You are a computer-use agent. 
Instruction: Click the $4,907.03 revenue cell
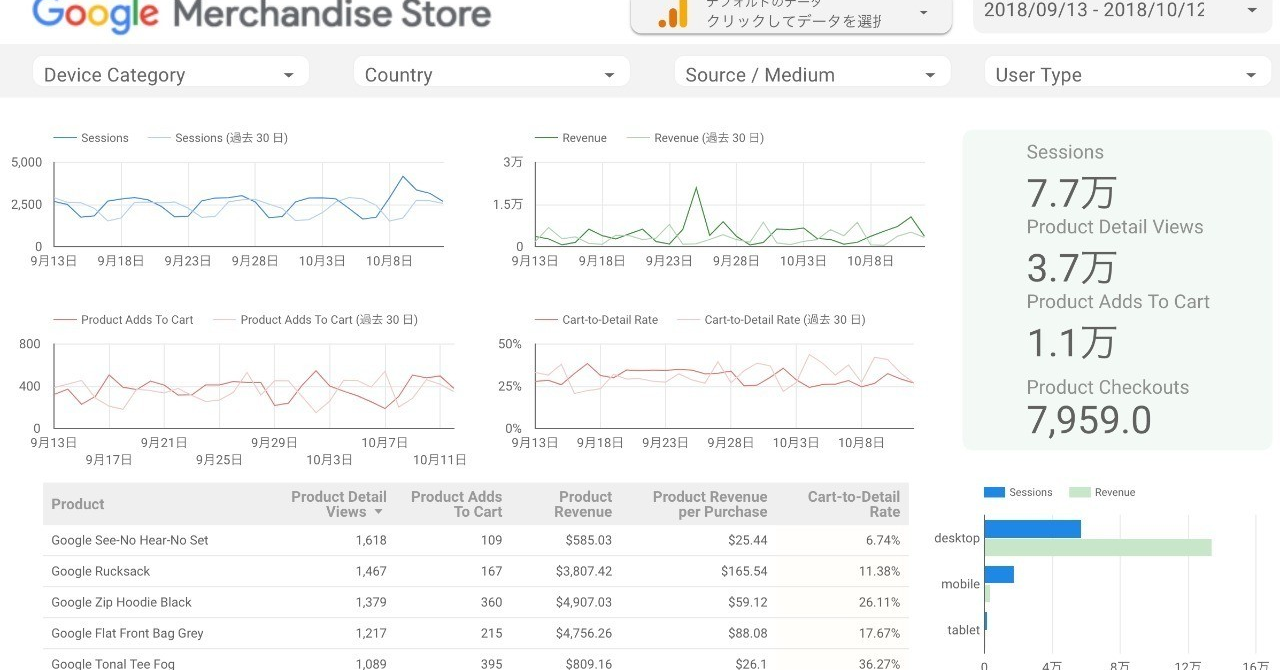click(584, 602)
